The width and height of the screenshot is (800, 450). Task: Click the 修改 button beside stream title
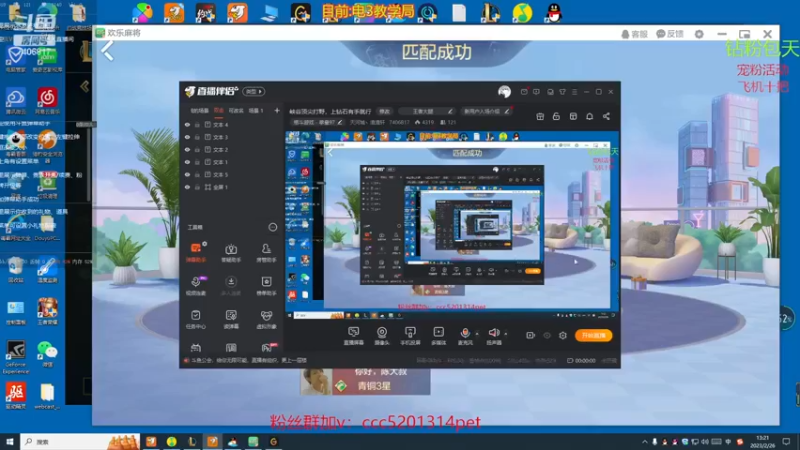[x=384, y=111]
